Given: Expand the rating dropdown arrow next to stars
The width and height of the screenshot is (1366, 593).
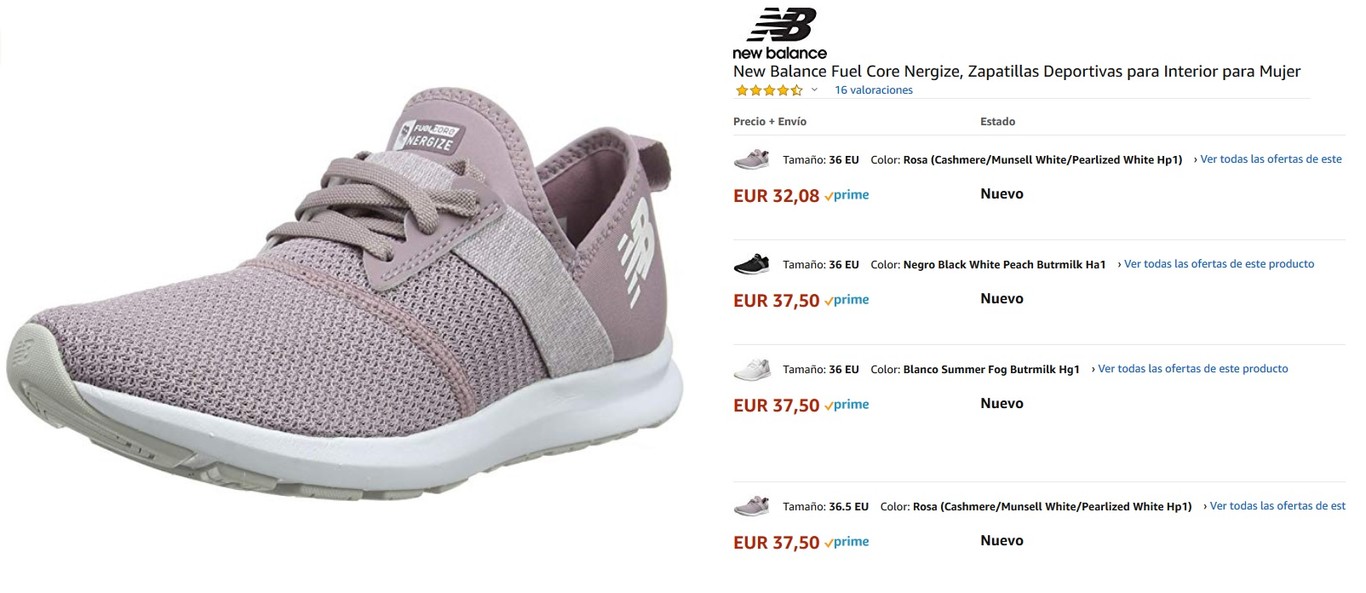Looking at the screenshot, I should pos(814,90).
